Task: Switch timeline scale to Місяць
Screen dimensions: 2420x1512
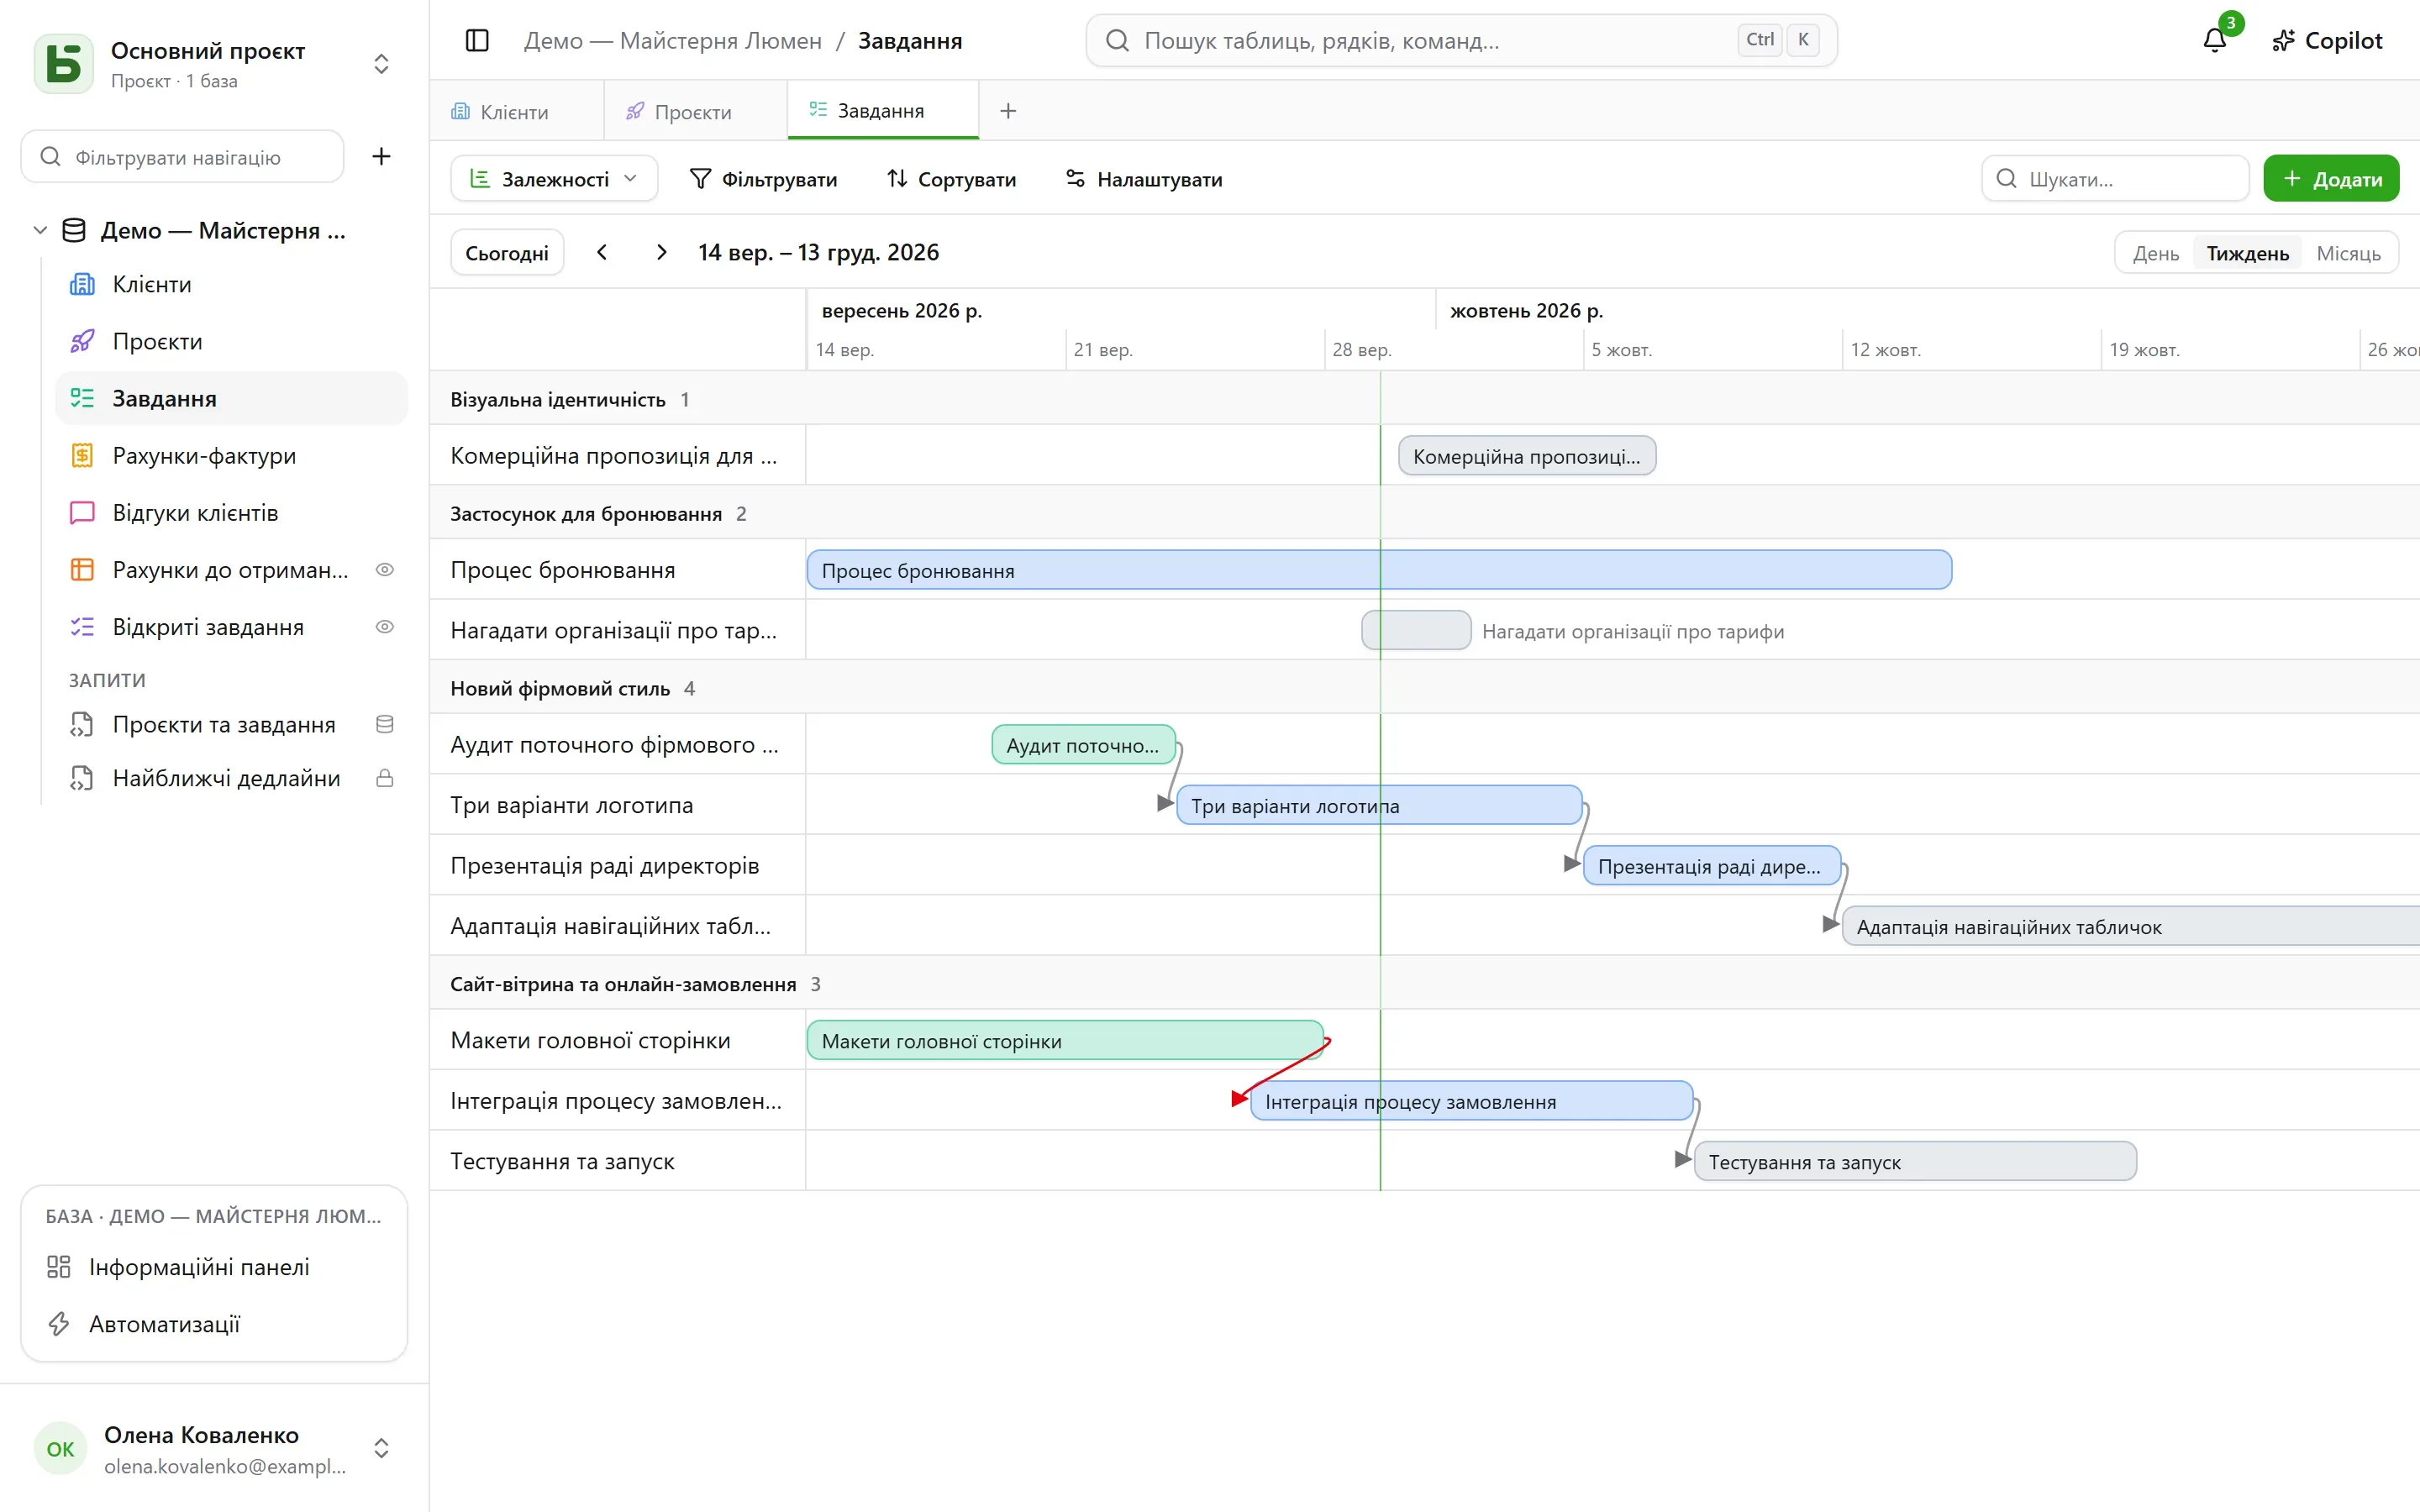Action: pos(2348,253)
